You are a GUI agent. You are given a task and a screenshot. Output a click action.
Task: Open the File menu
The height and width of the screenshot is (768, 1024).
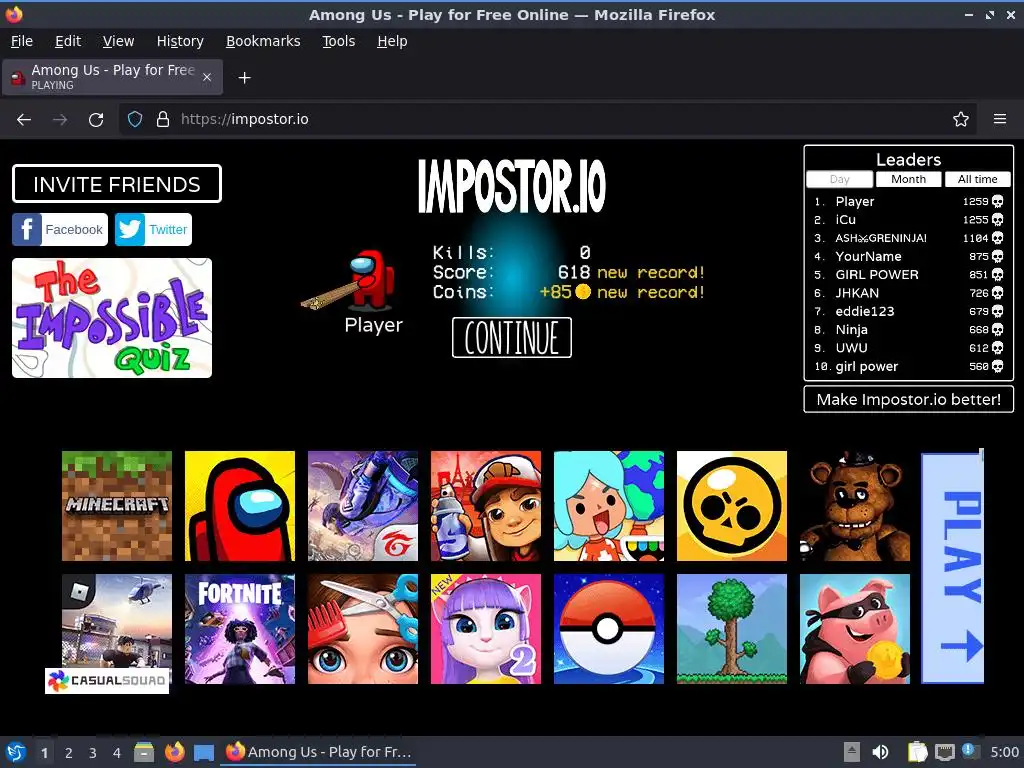pyautogui.click(x=22, y=41)
